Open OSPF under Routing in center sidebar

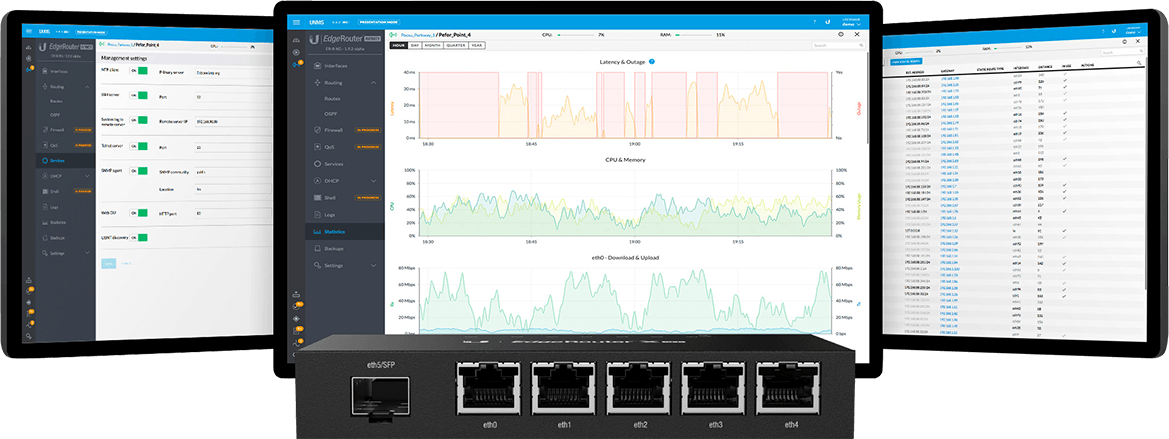coord(330,113)
